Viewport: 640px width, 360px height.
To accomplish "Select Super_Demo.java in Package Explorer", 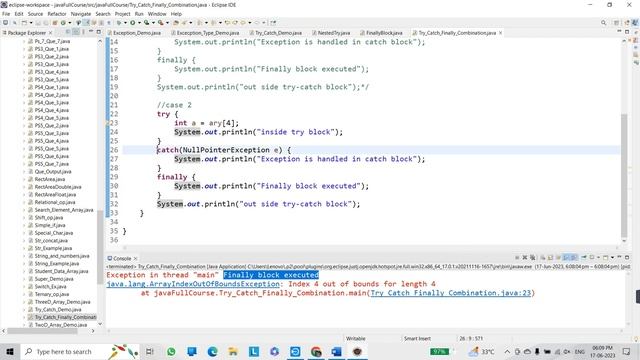I will point(54,279).
